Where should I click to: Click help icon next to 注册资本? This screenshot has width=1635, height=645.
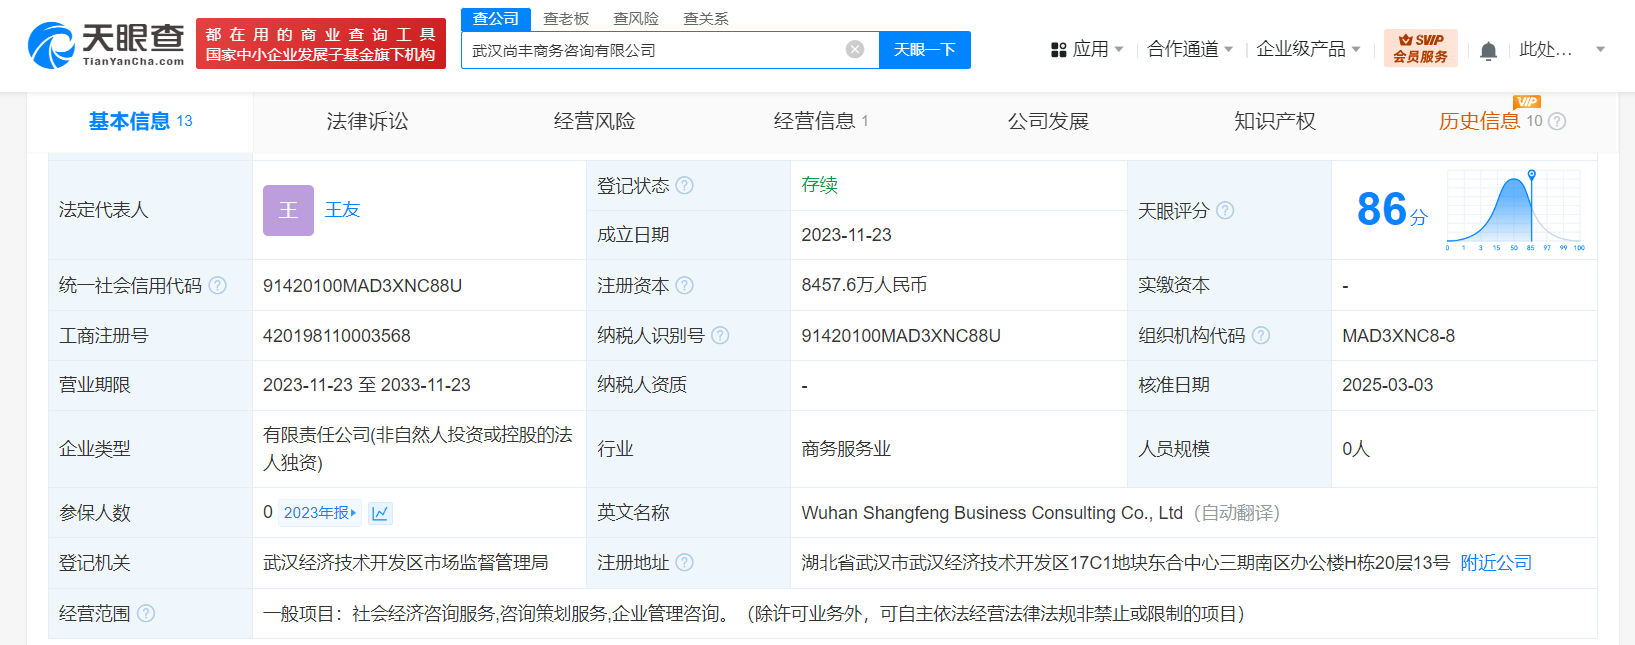(x=684, y=286)
